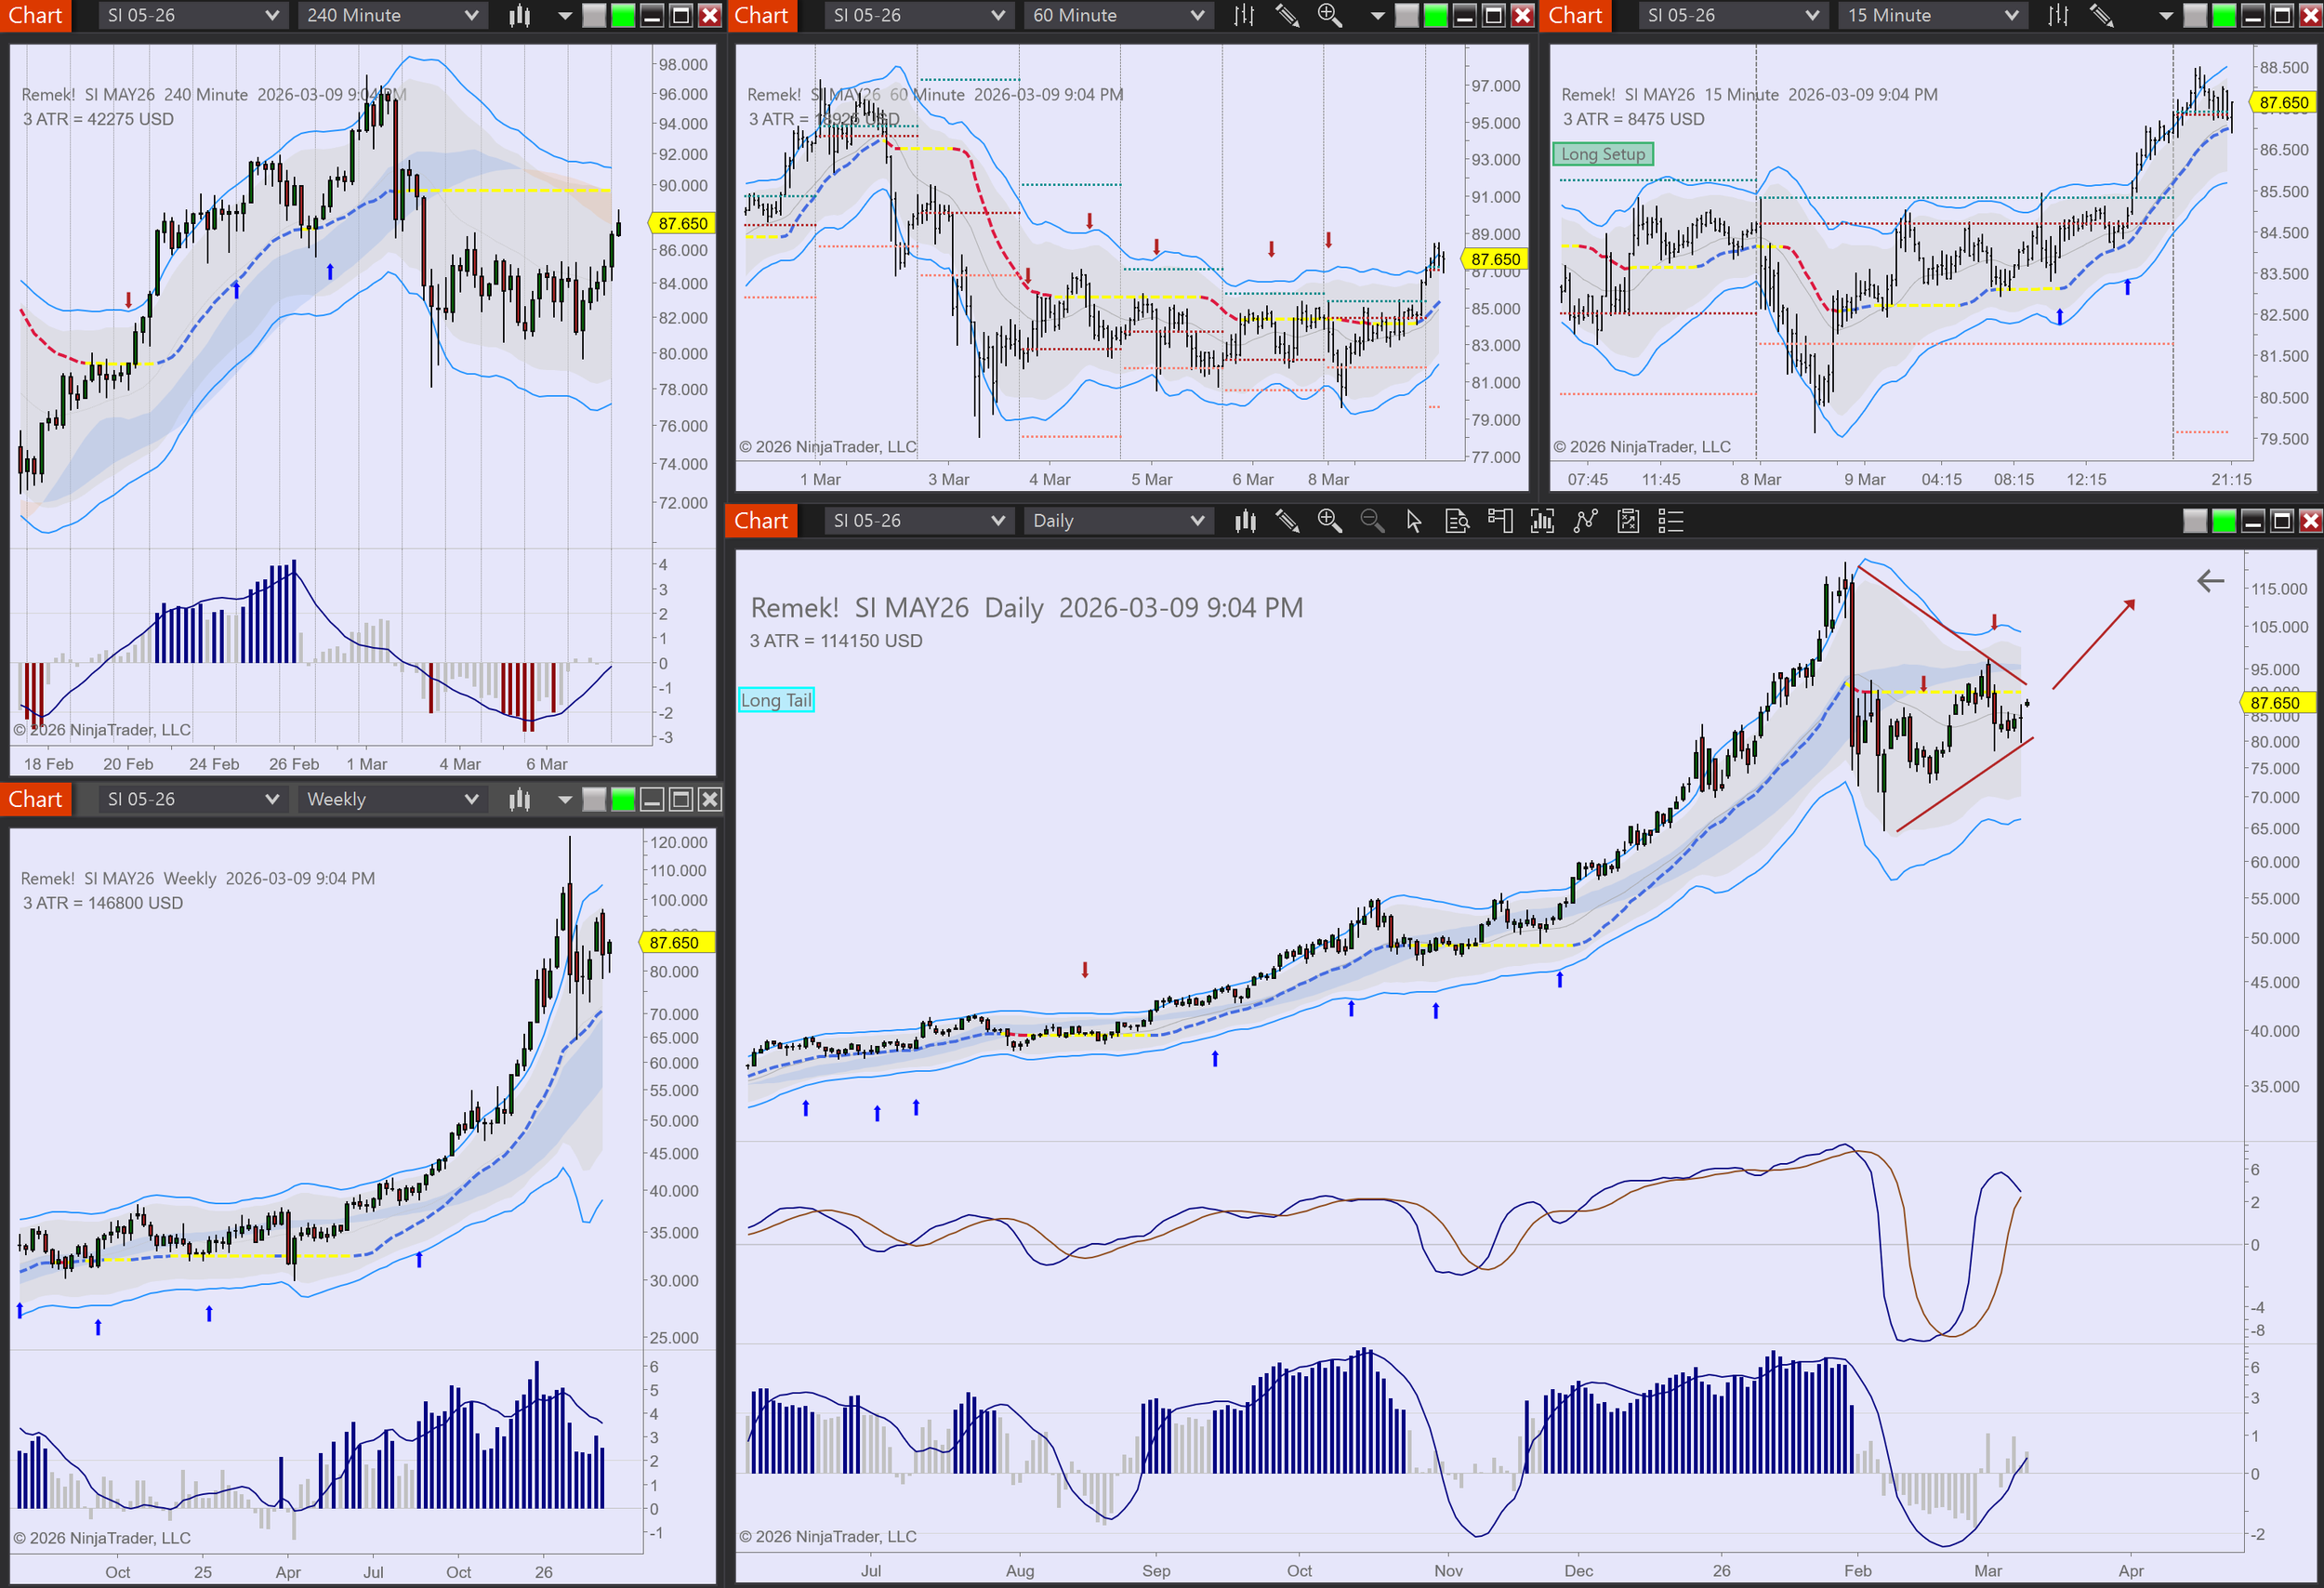2324x1588 pixels.
Task: Open SI 05-26 instrument dropdown in Weekly chart
Action: (192, 799)
